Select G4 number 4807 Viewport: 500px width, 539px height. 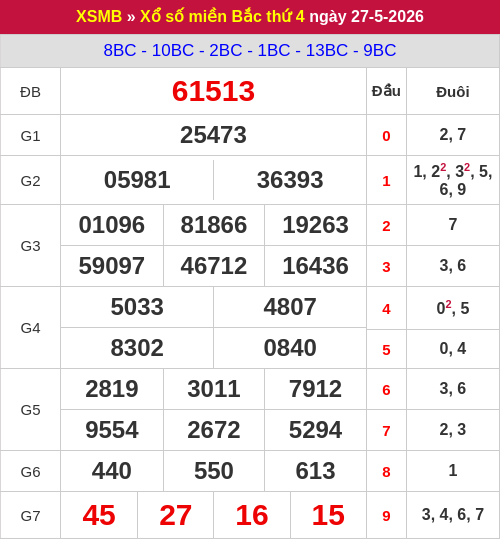[290, 307]
